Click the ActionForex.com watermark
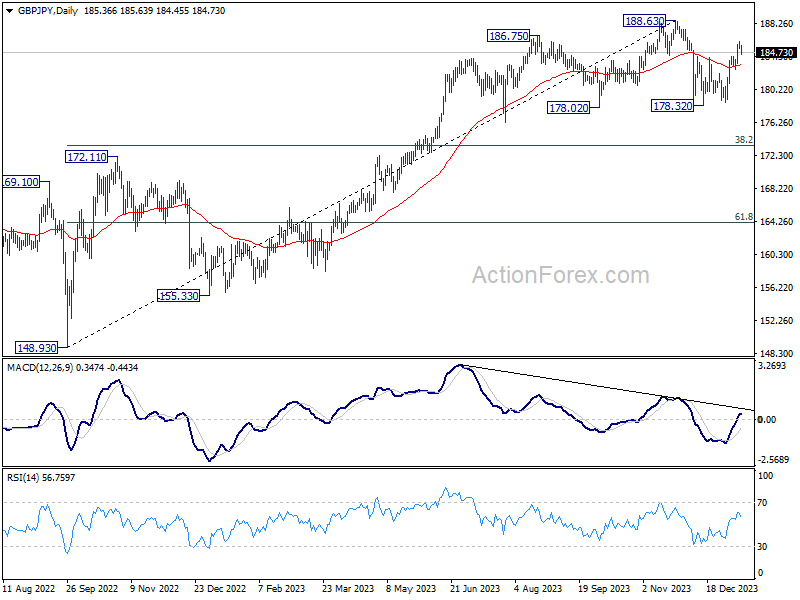 560,275
